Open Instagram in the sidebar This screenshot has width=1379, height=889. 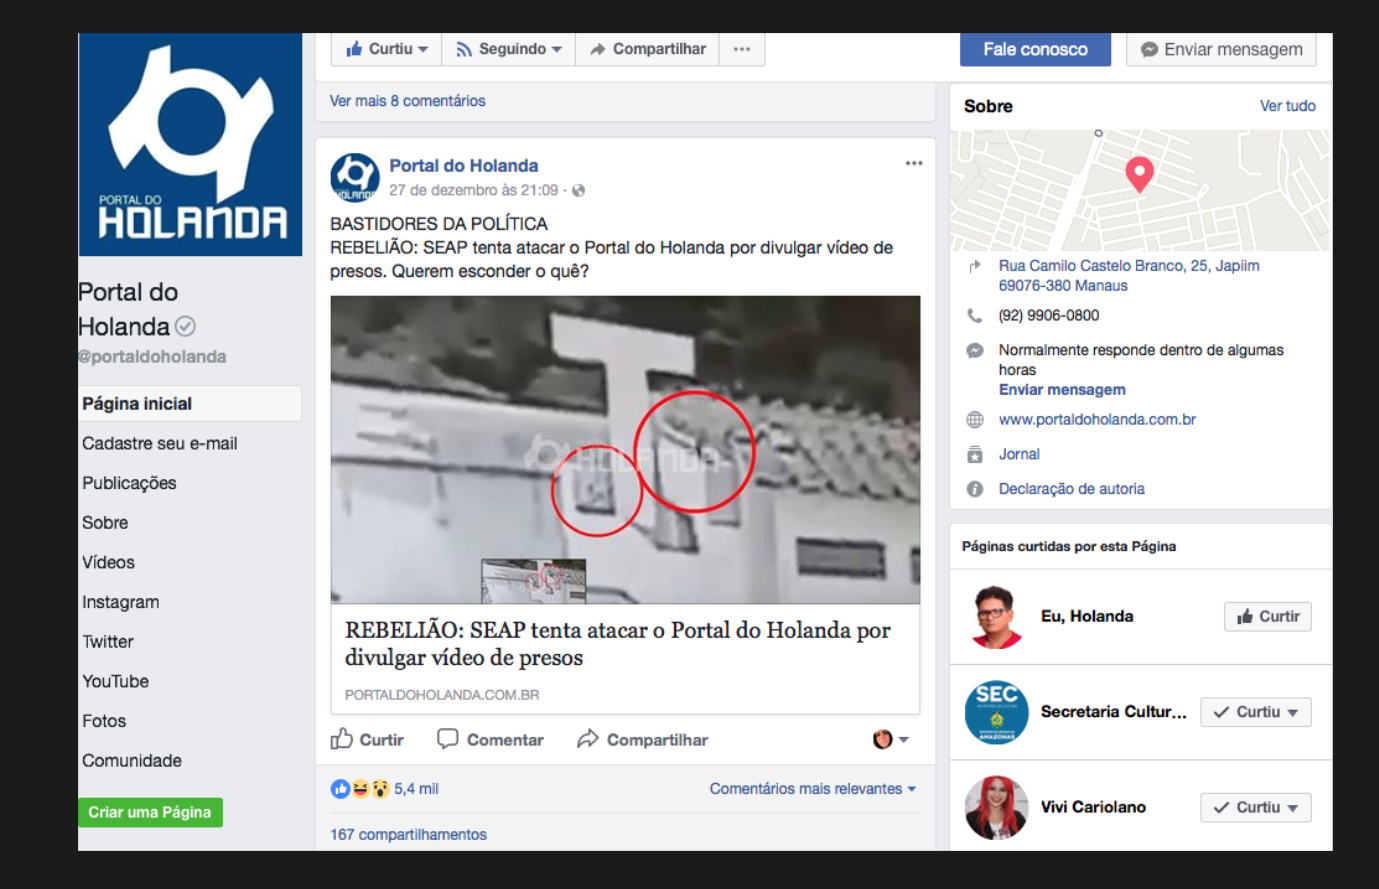[x=120, y=602]
